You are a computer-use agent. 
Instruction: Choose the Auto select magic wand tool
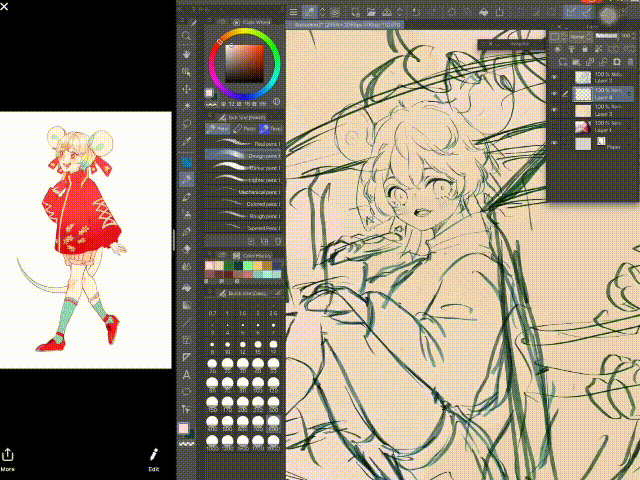coord(187,106)
